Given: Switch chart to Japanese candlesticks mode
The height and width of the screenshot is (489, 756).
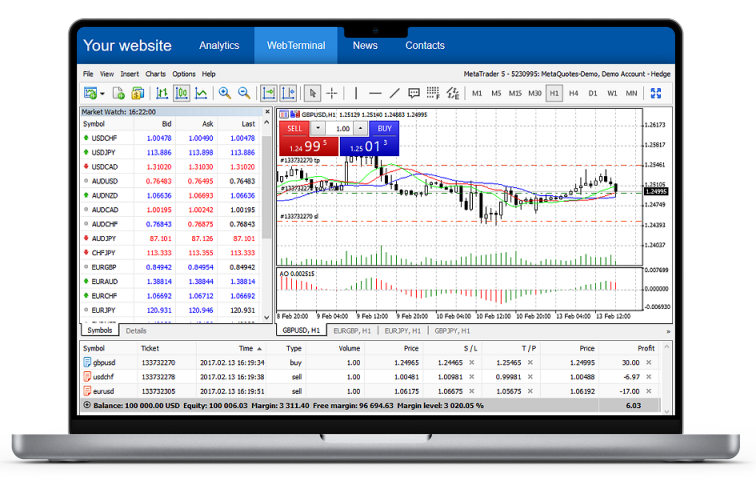Looking at the screenshot, I should click(182, 93).
